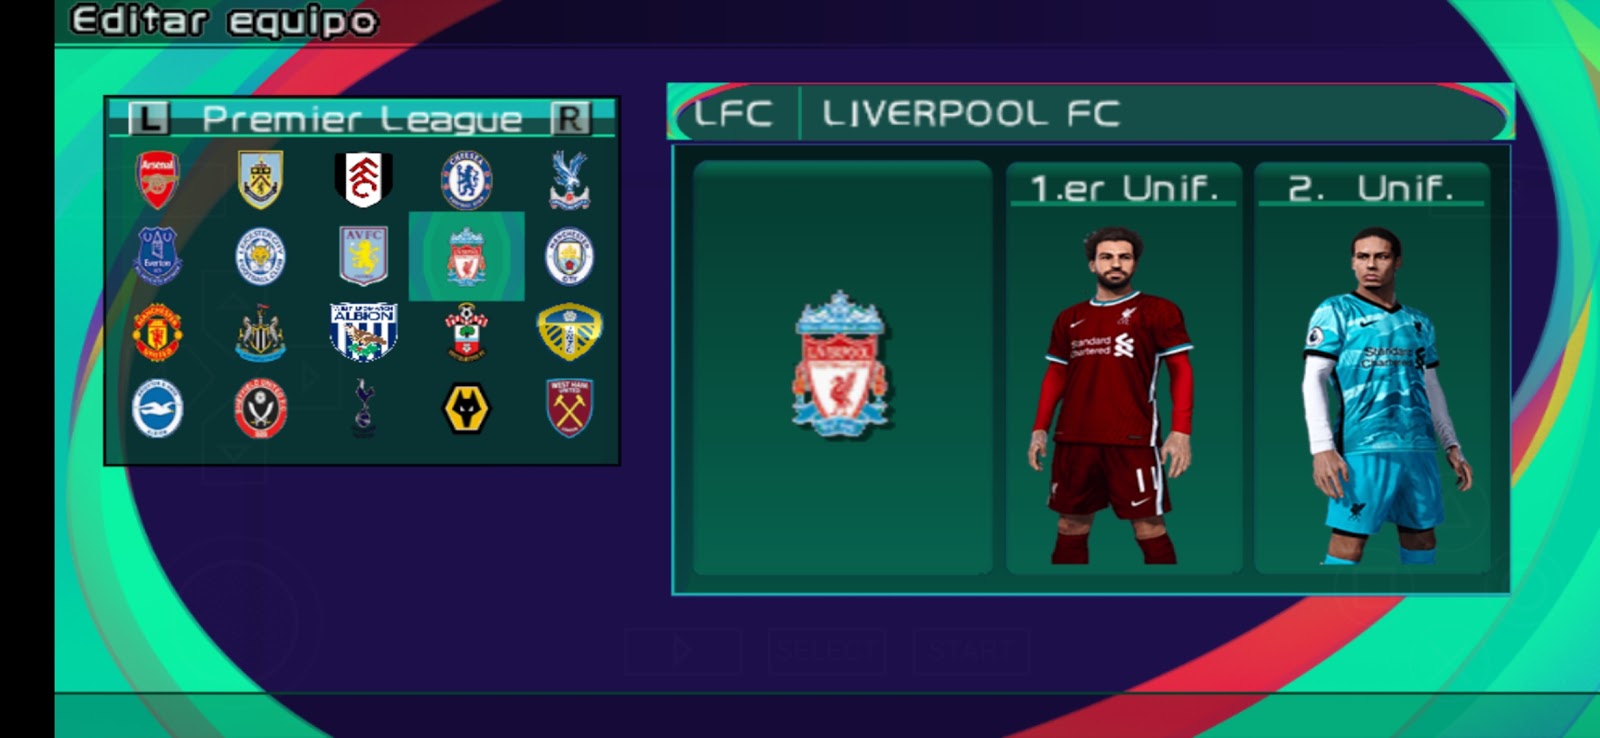Switch to next league with R button
The height and width of the screenshot is (738, 1600).
click(571, 119)
